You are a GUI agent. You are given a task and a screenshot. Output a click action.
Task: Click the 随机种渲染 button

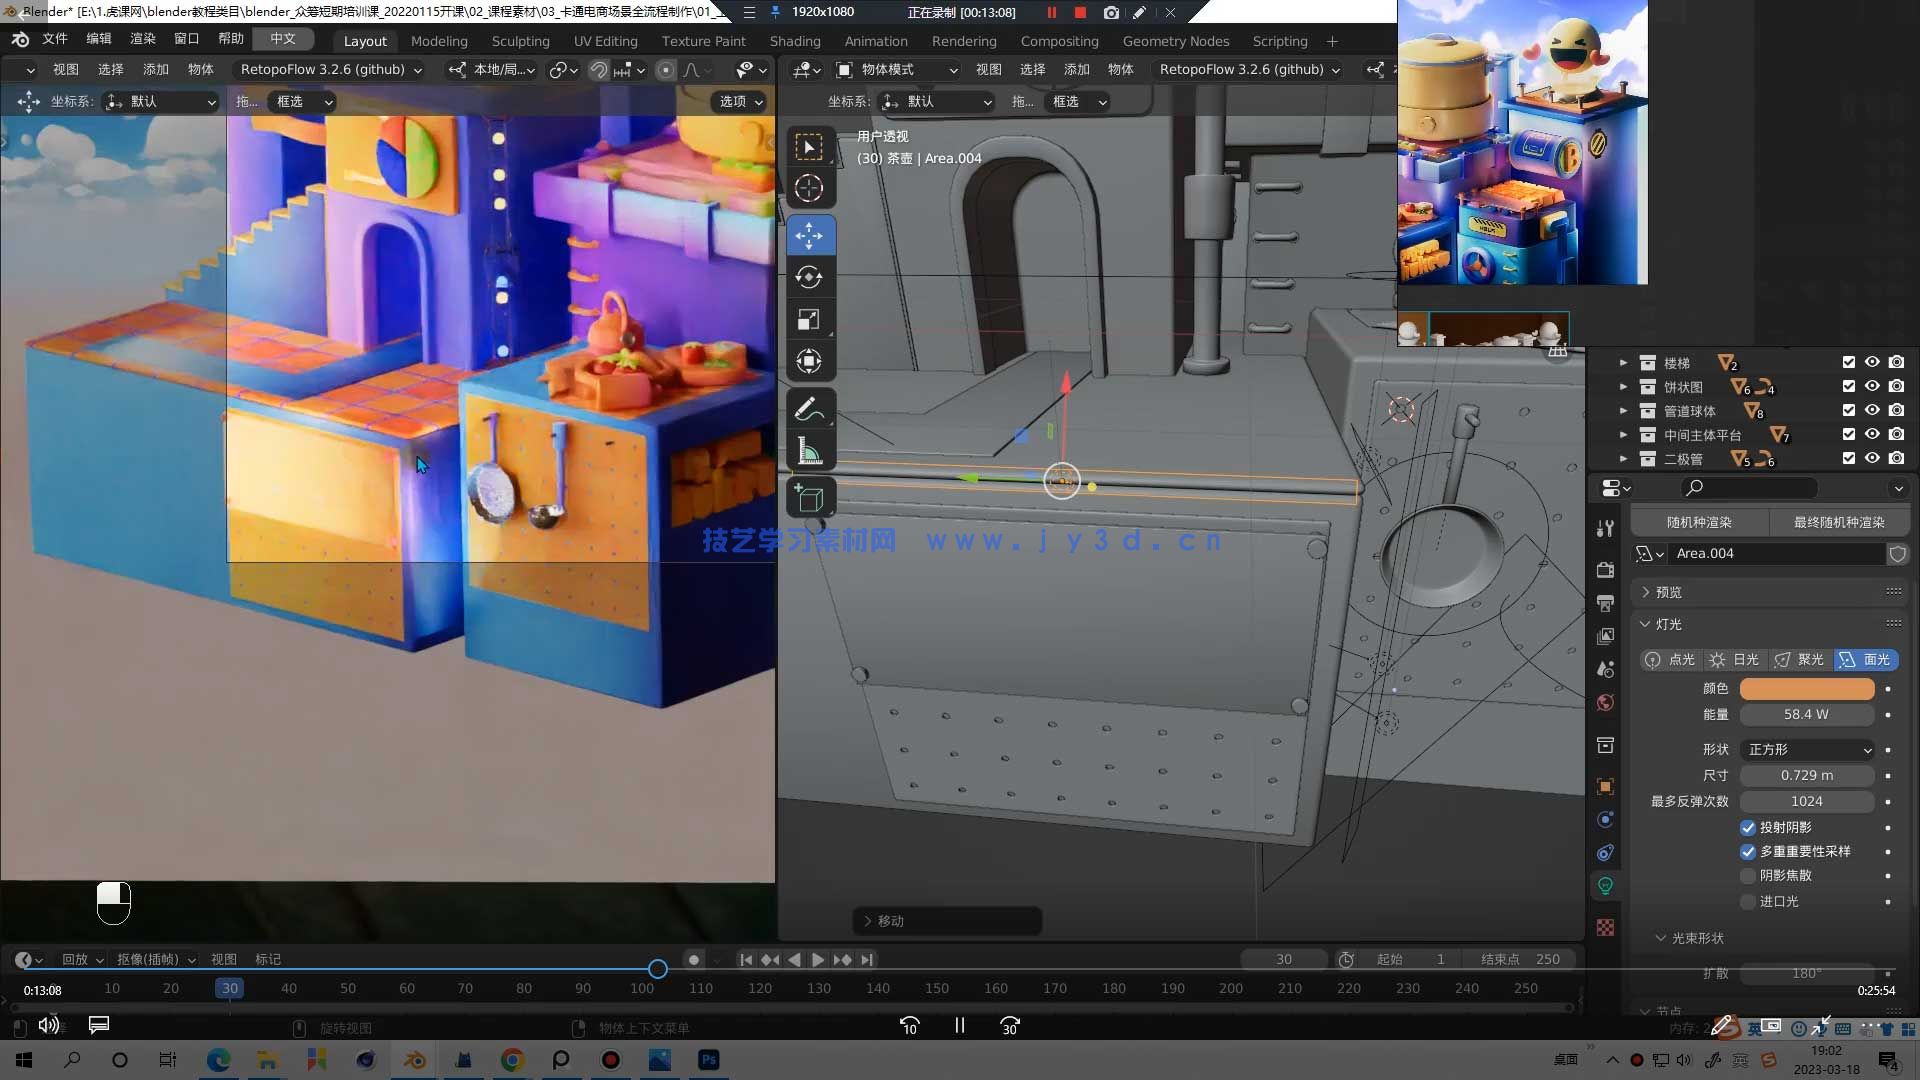click(1698, 522)
